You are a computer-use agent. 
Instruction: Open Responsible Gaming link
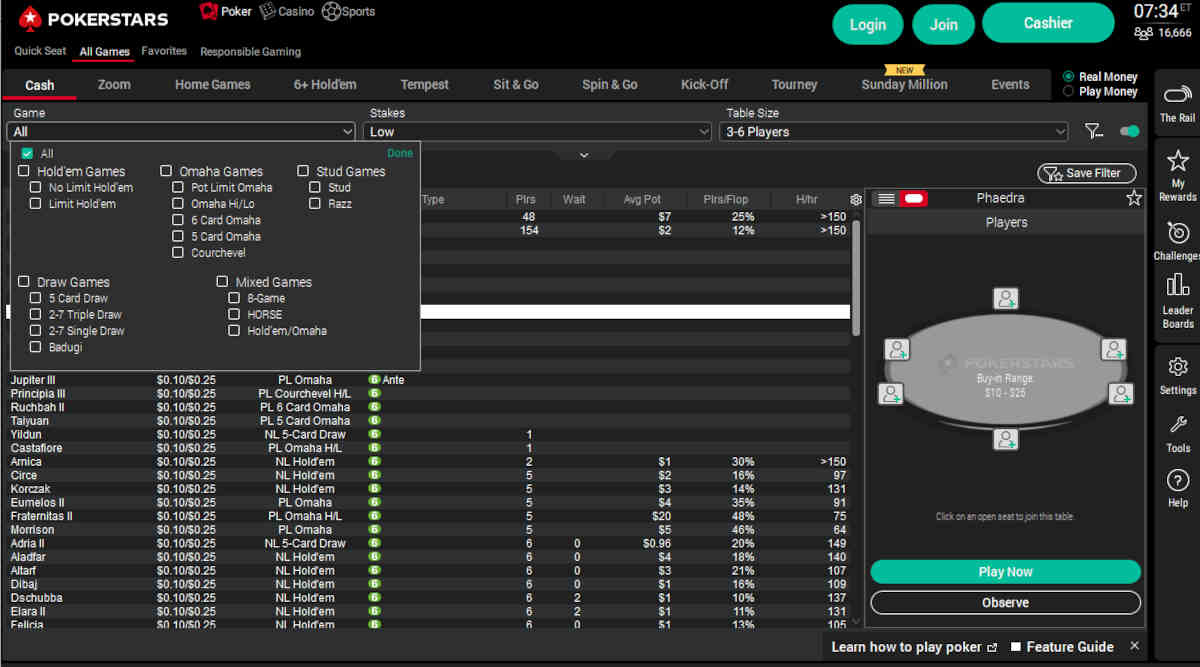[x=250, y=52]
